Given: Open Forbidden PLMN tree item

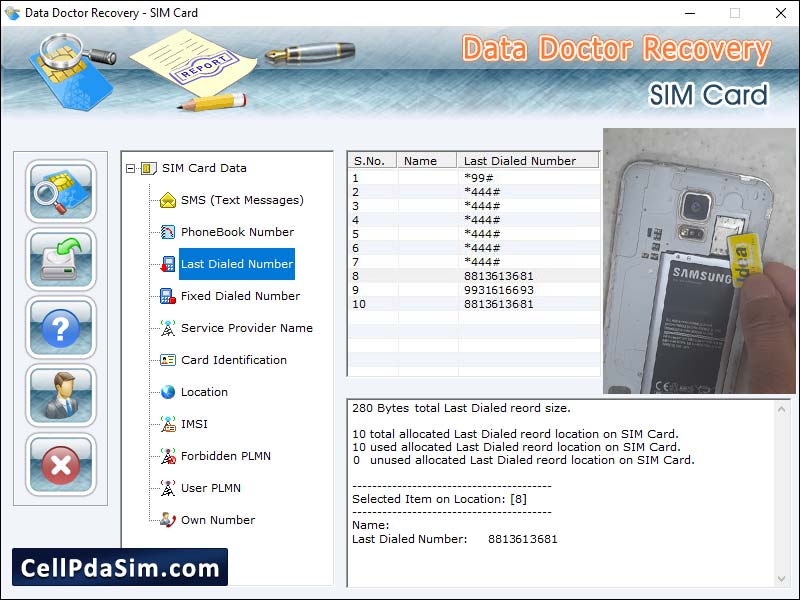Looking at the screenshot, I should pyautogui.click(x=226, y=456).
